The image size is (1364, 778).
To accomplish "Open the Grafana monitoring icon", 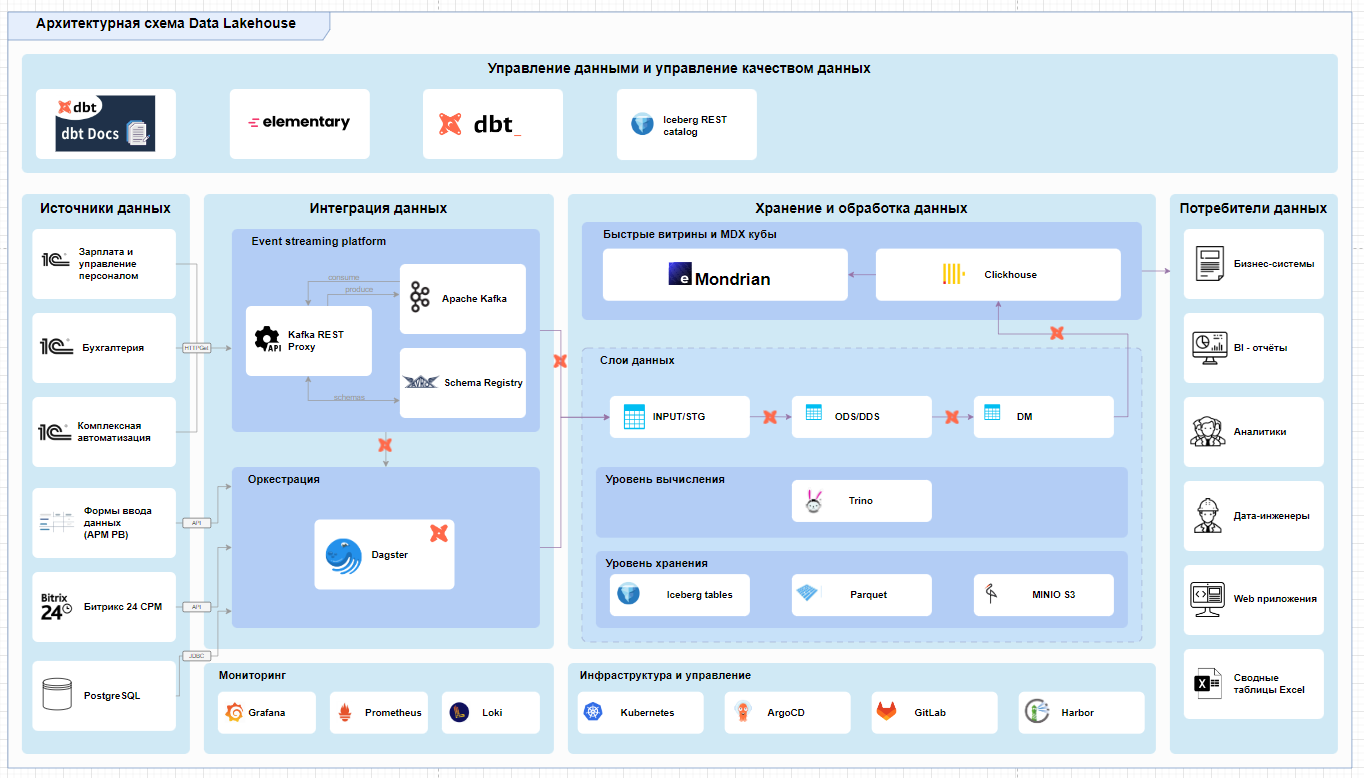I will 235,712.
